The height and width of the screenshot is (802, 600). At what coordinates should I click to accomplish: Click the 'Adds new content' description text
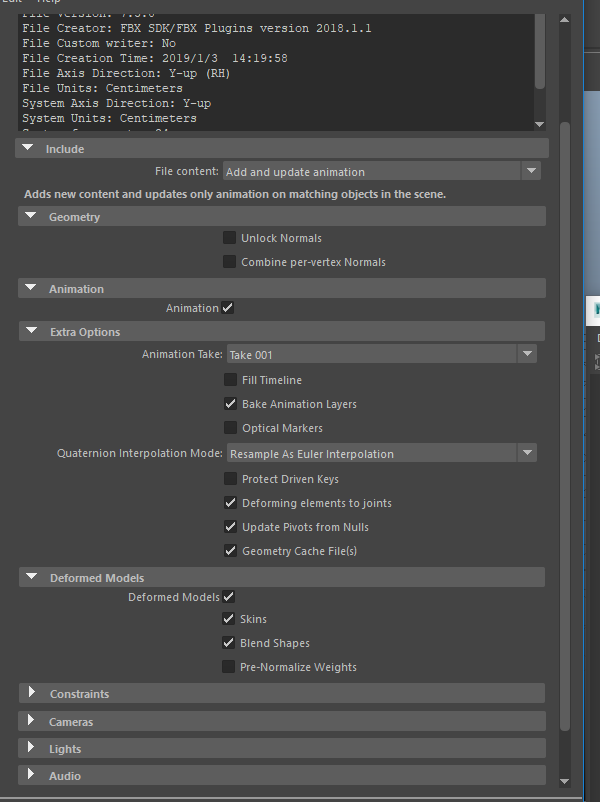point(235,194)
